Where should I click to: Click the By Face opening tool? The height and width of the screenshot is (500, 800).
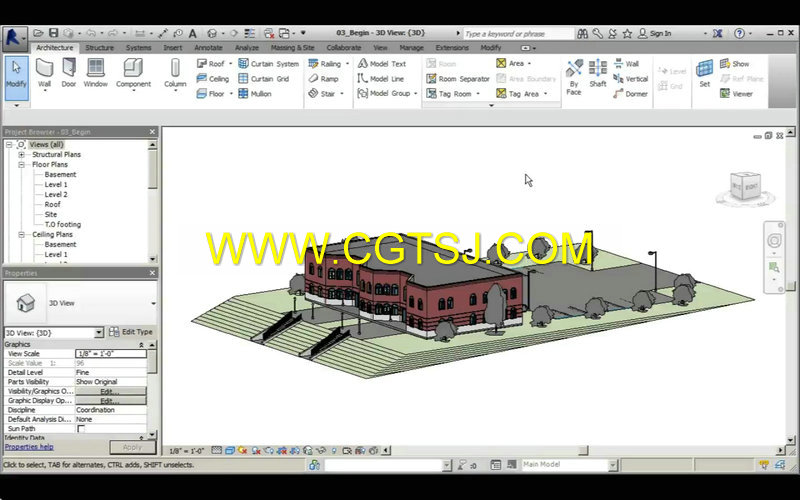[x=573, y=77]
